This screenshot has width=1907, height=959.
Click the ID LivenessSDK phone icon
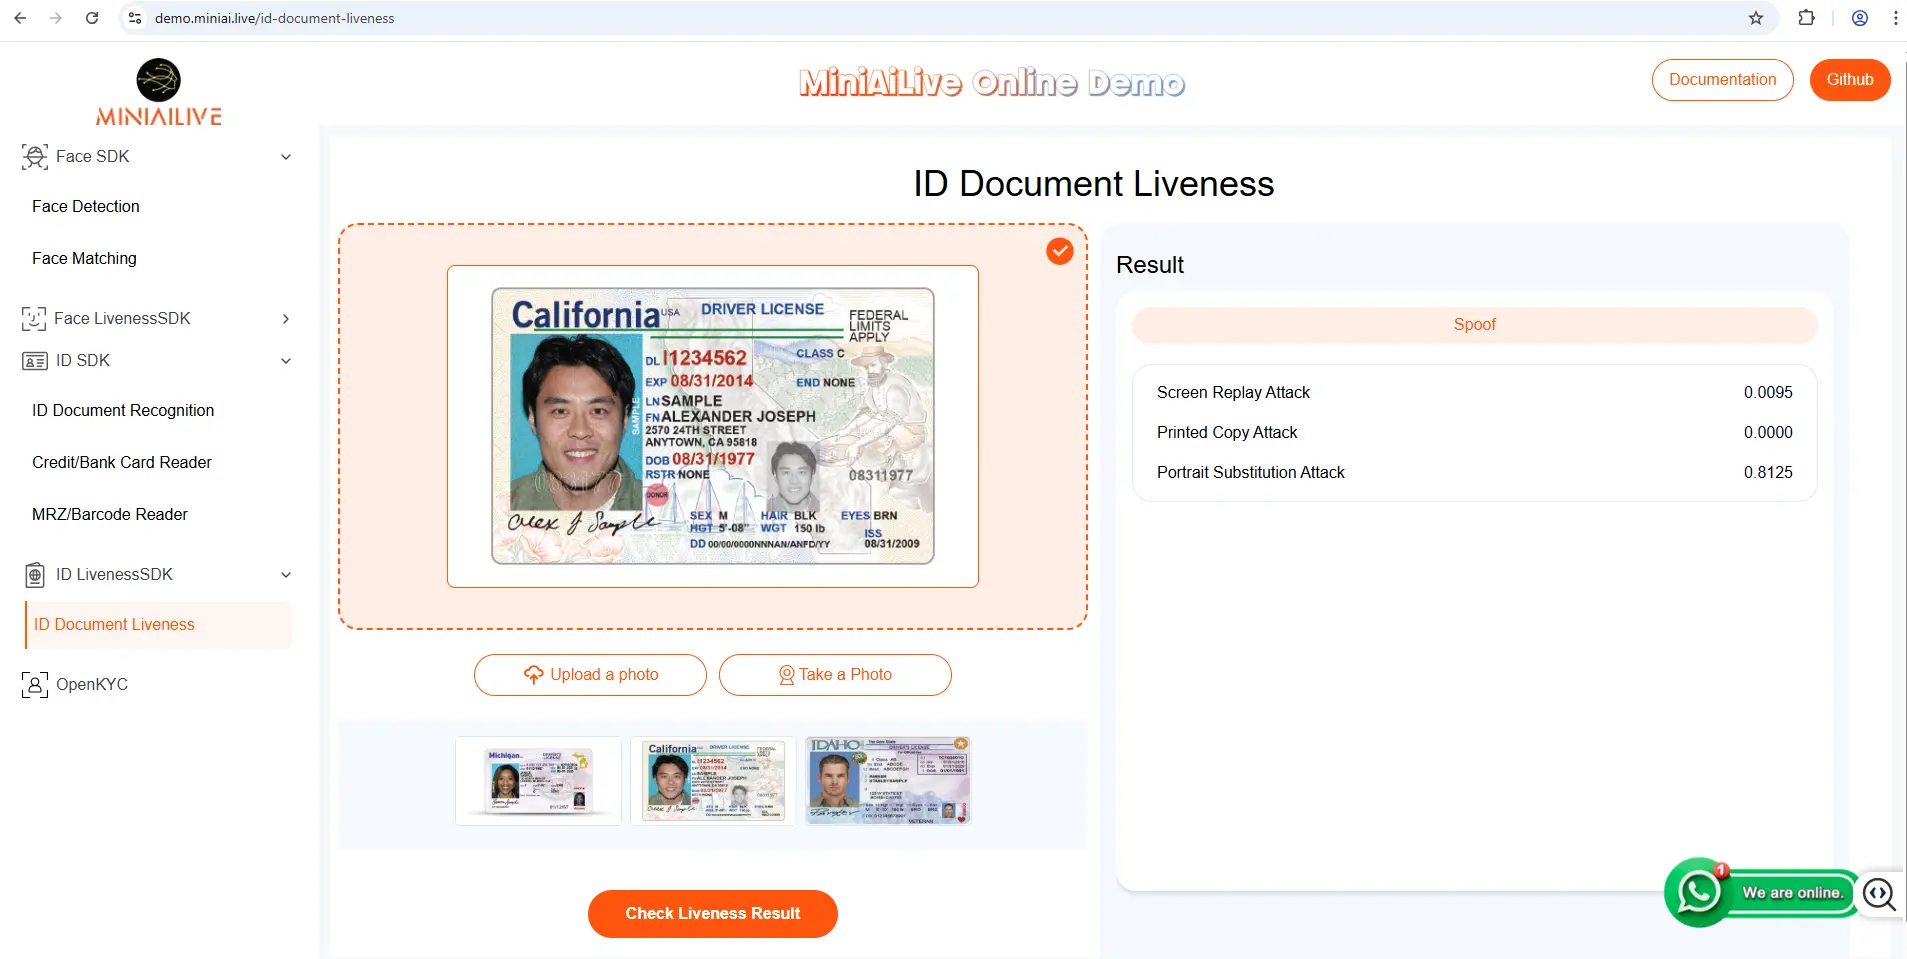click(x=34, y=574)
